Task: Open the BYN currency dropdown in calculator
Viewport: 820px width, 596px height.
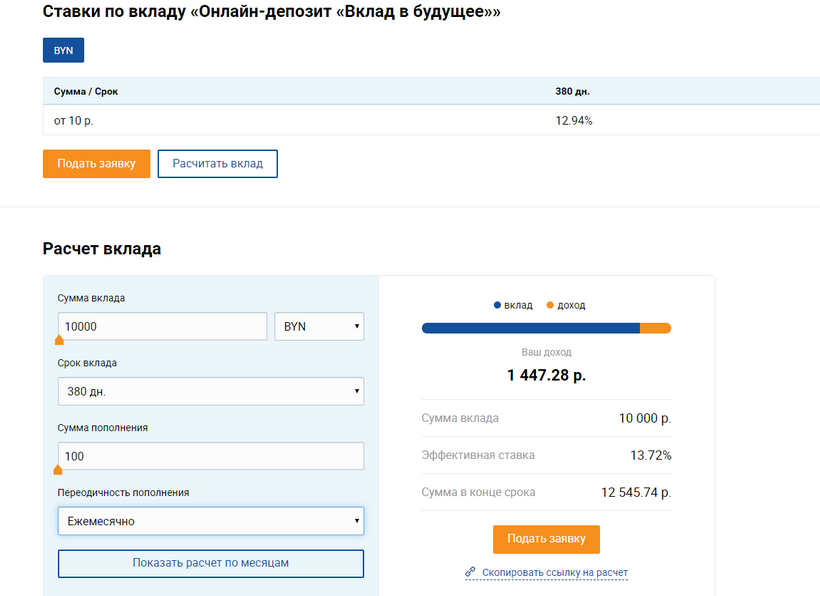Action: pyautogui.click(x=319, y=327)
